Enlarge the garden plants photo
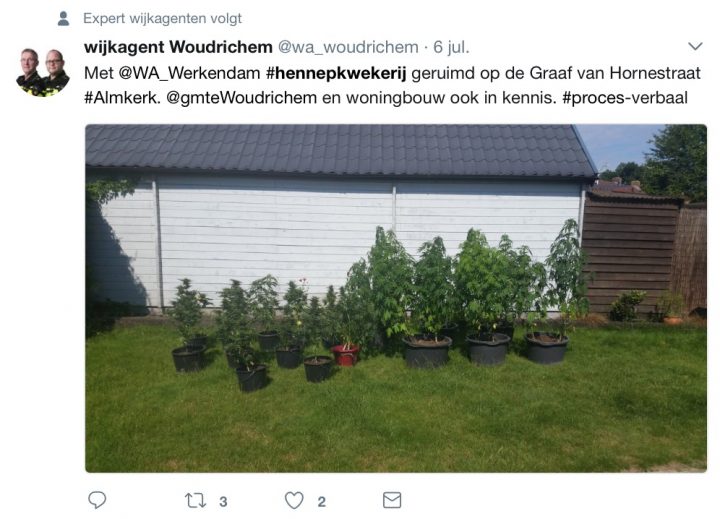This screenshot has height=519, width=720. pos(396,299)
